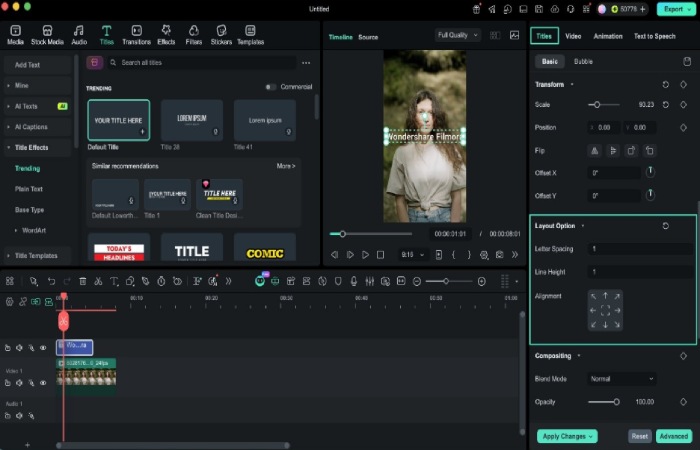This screenshot has width=700, height=450.
Task: Open the Transitions tab
Action: pos(136,35)
